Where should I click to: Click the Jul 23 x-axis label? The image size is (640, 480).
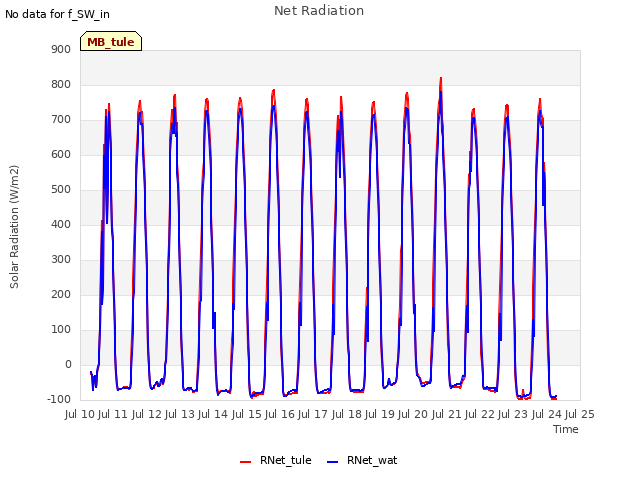[513, 414]
